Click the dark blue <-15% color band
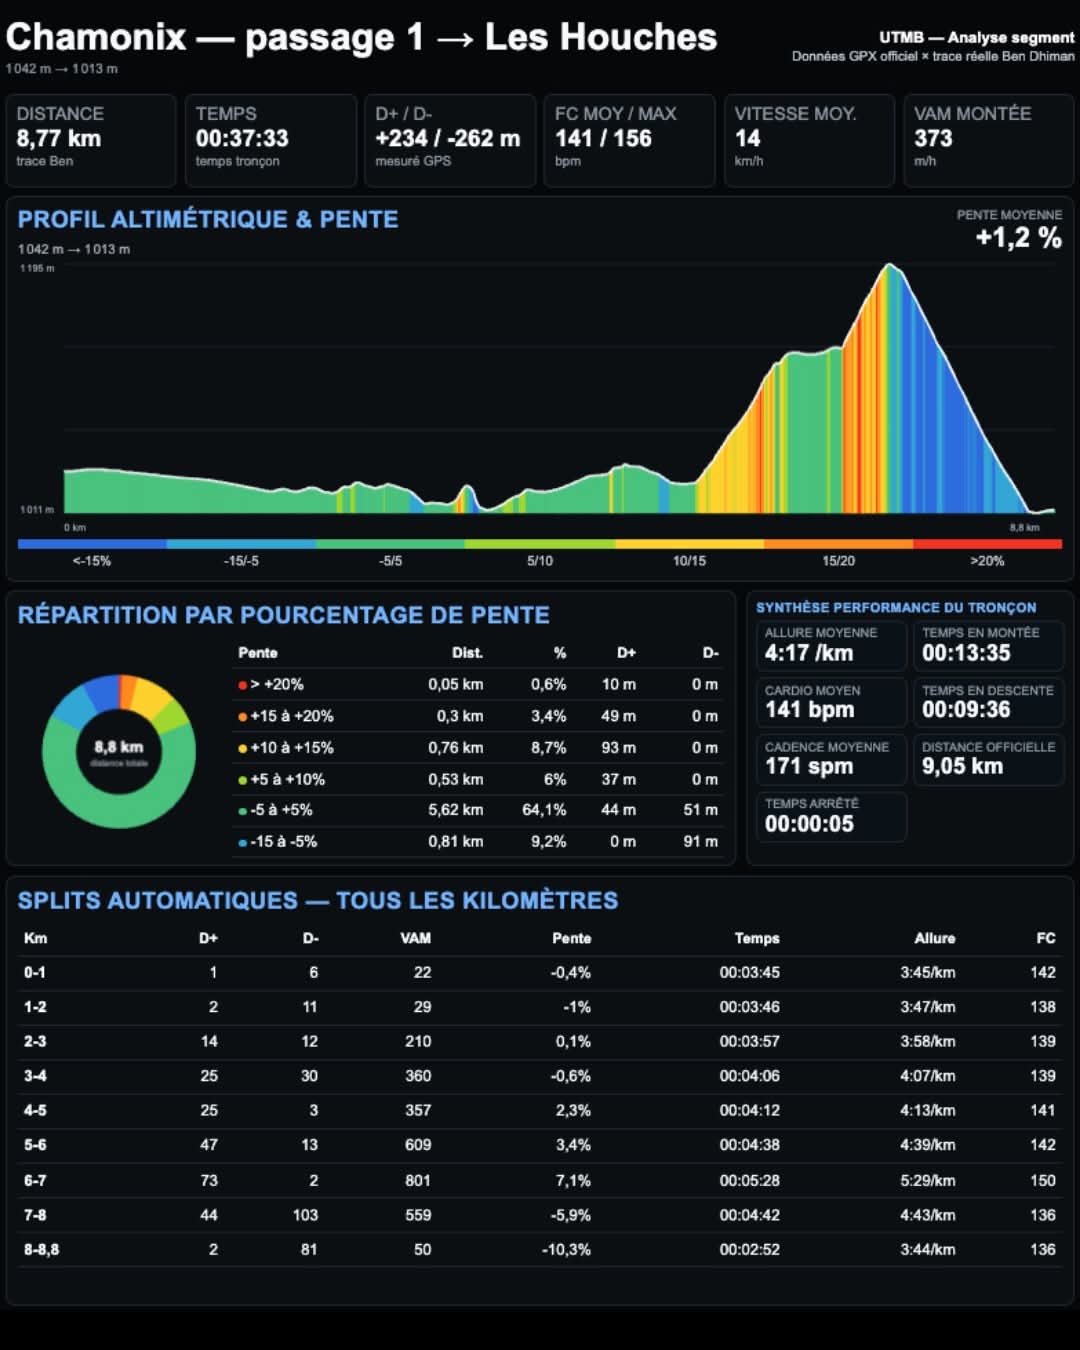This screenshot has height=1350, width=1080. coord(92,544)
